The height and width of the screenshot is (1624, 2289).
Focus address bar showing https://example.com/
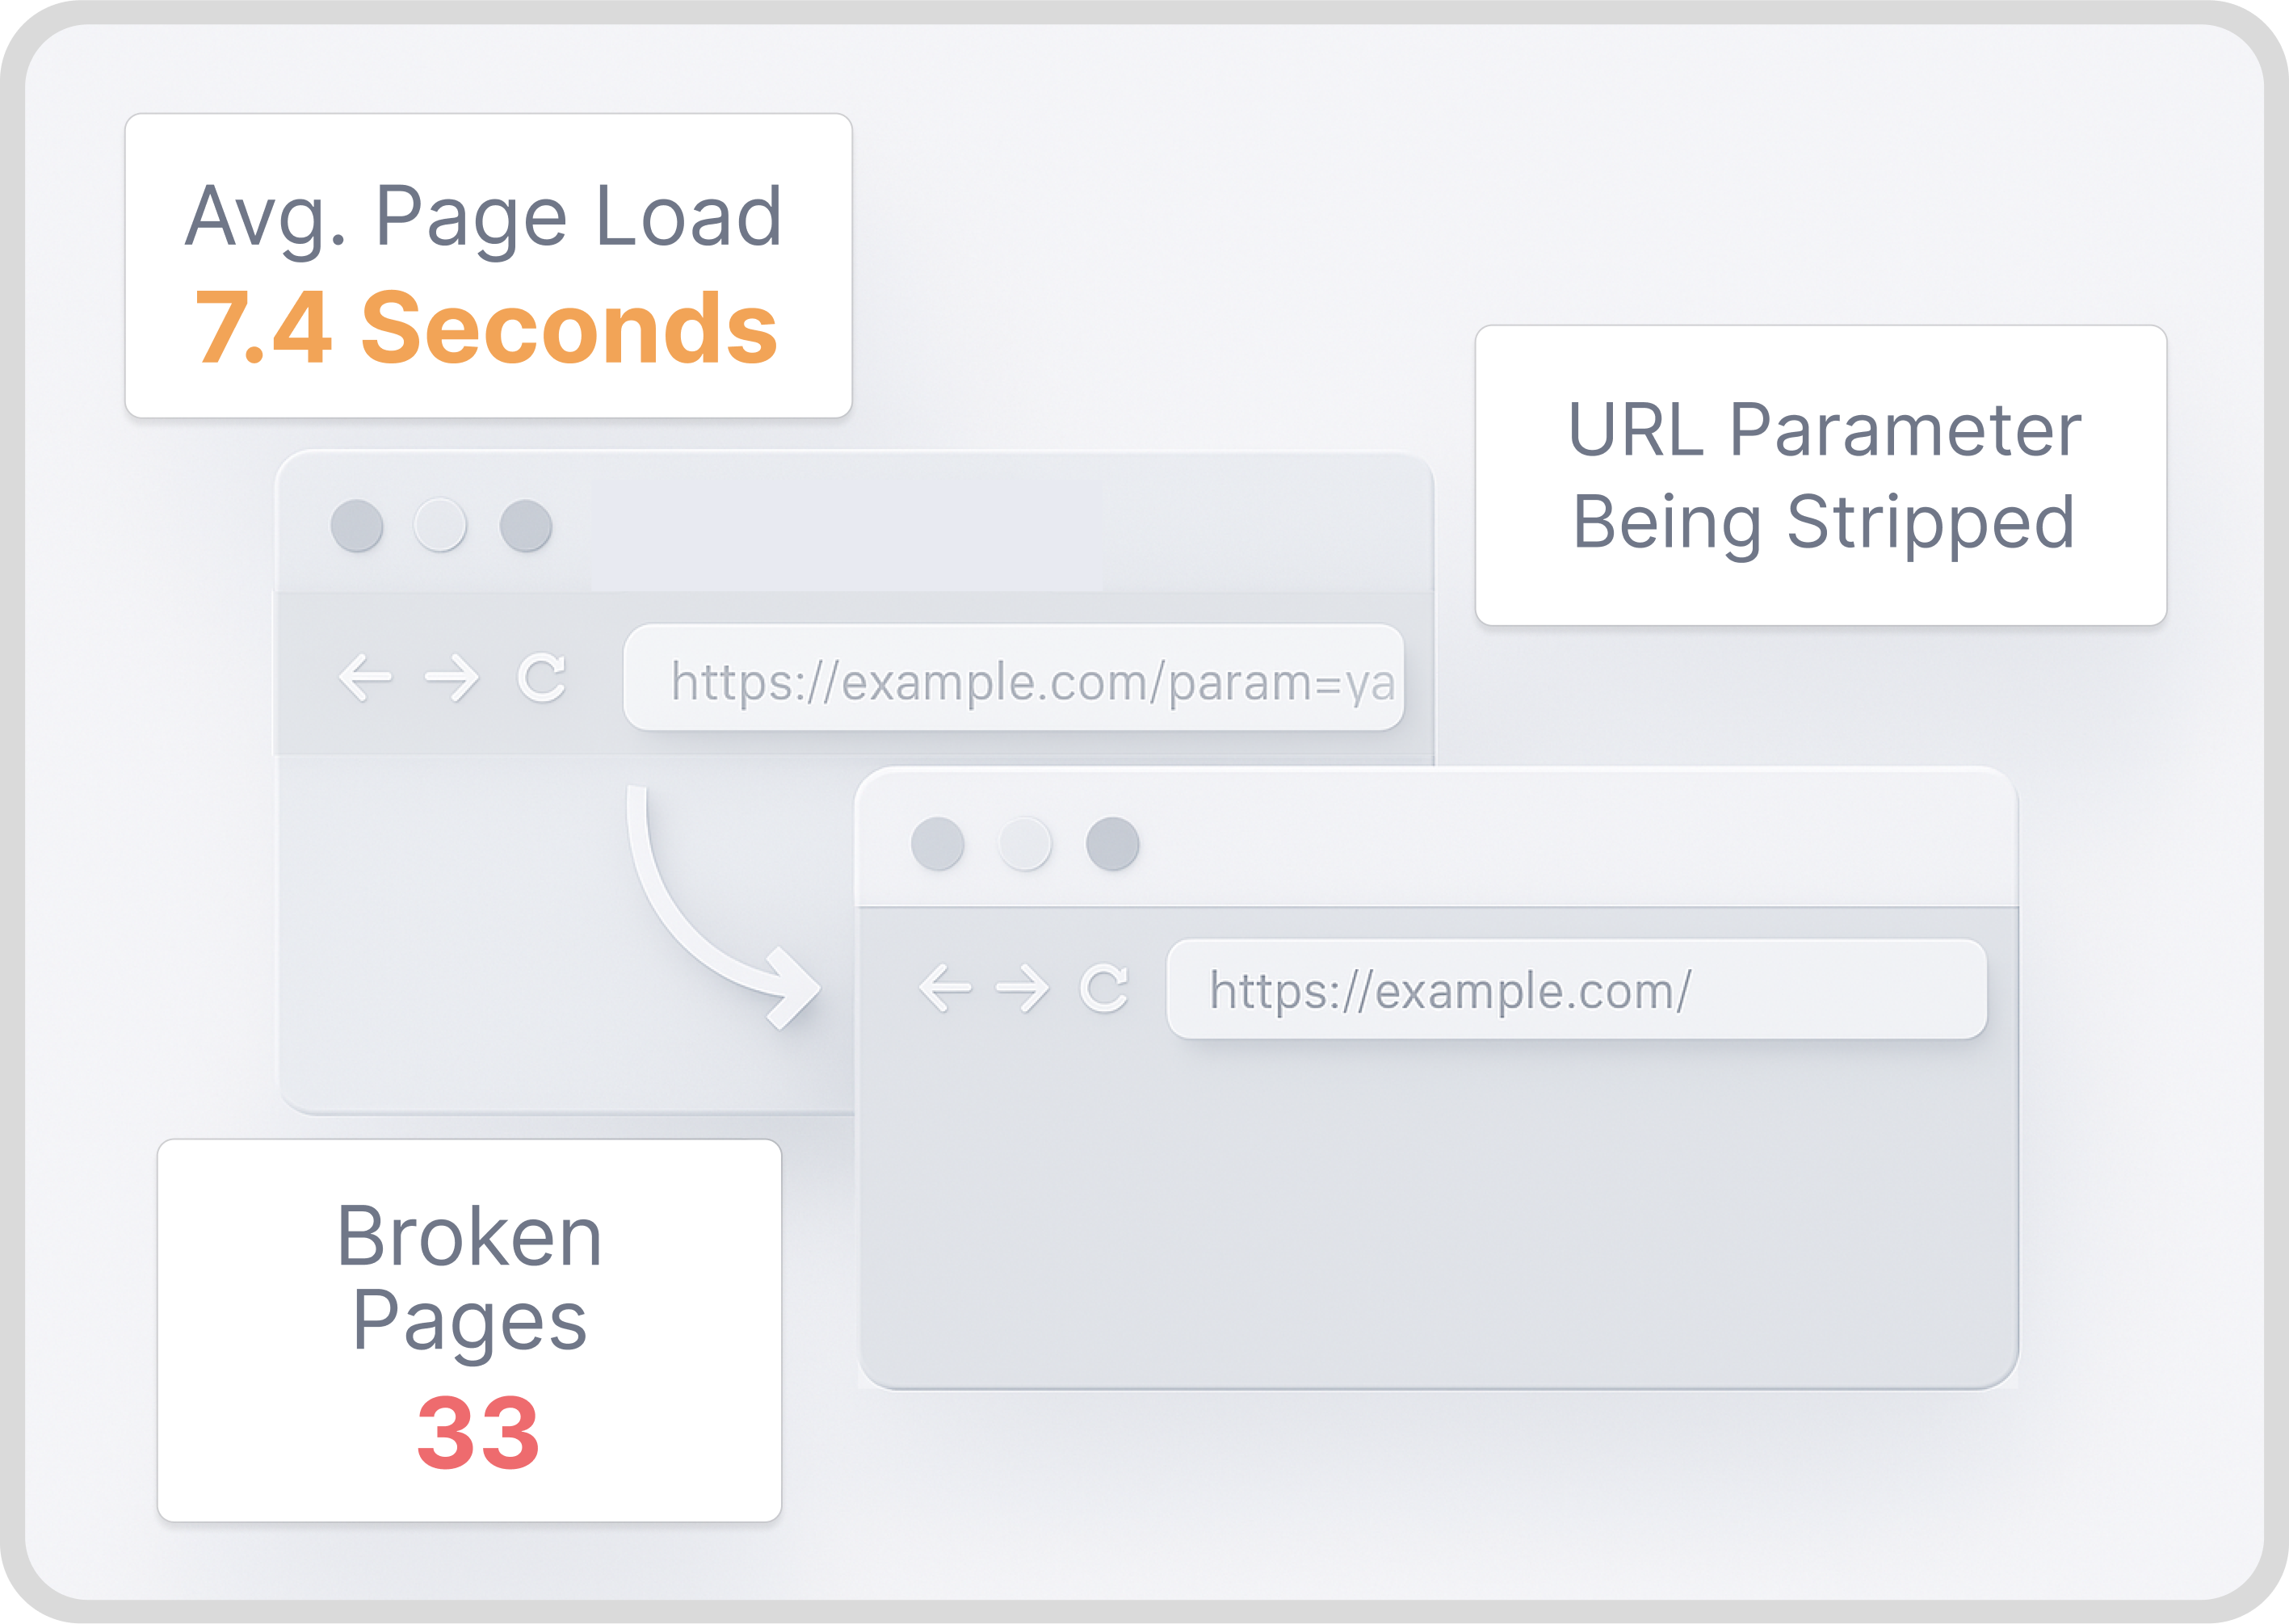click(1576, 989)
